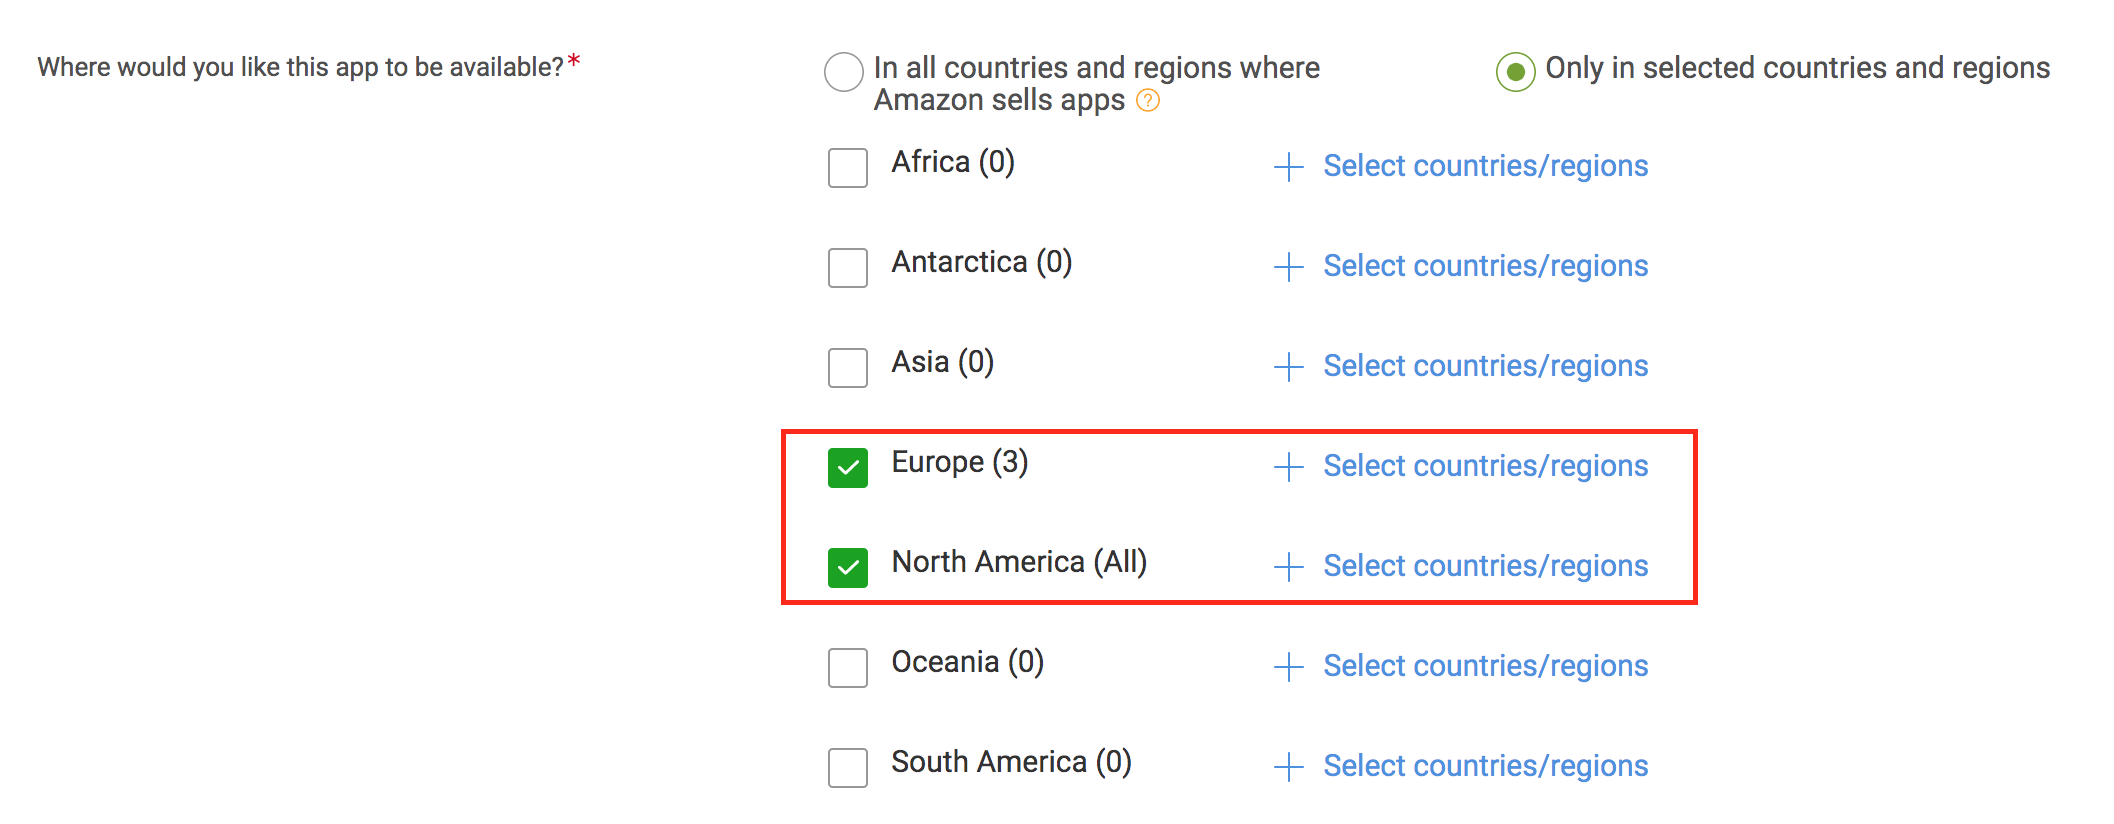2114x824 pixels.
Task: Open Select countries/regions link for Asia
Action: [1485, 366]
